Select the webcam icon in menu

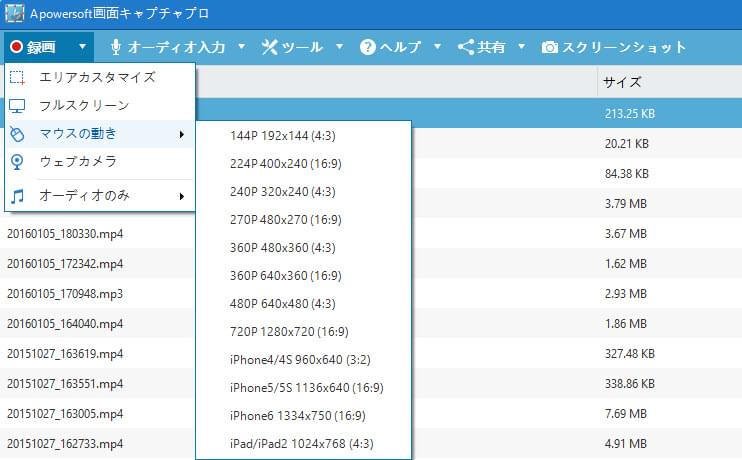(x=17, y=161)
